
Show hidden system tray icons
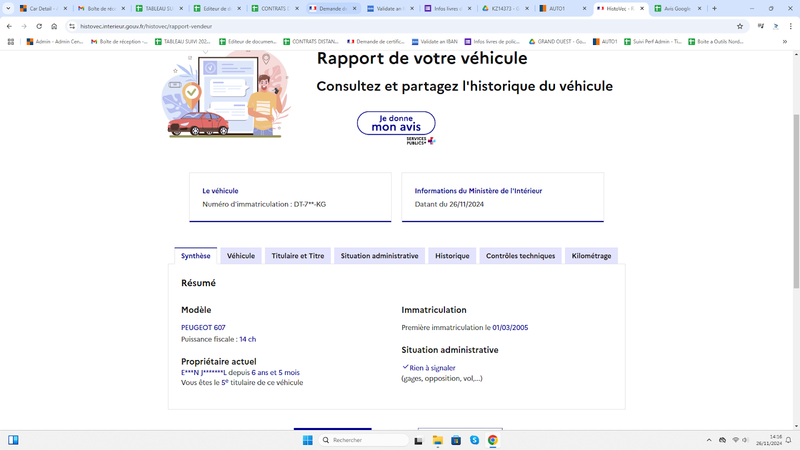(x=709, y=440)
